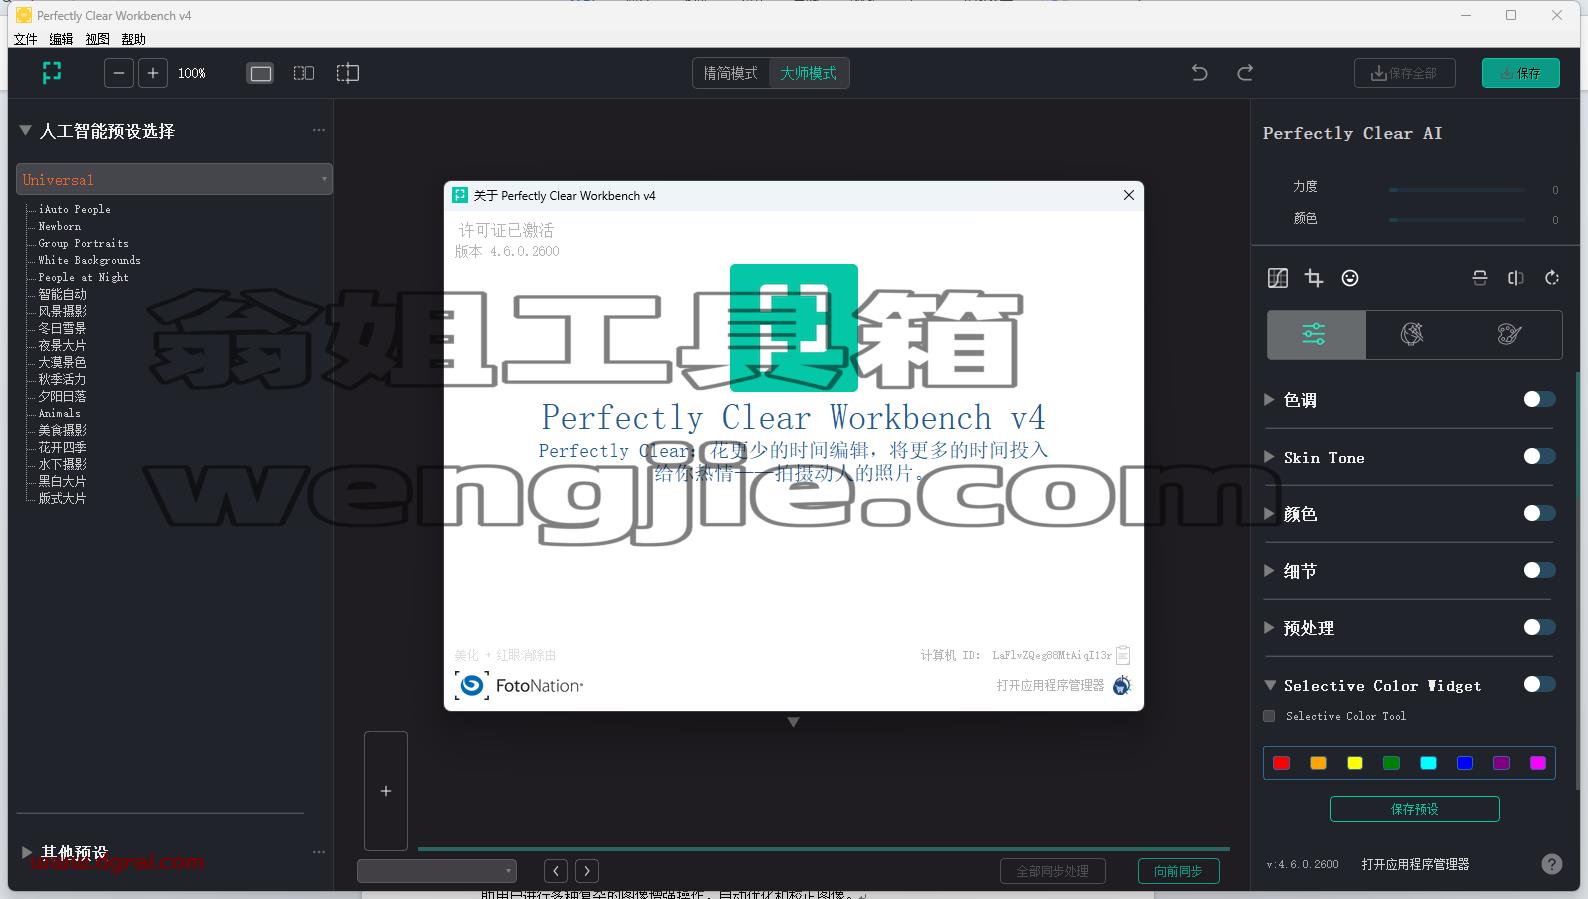The image size is (1588, 899).
Task: Toggle the 预处理 switch
Action: (1539, 627)
